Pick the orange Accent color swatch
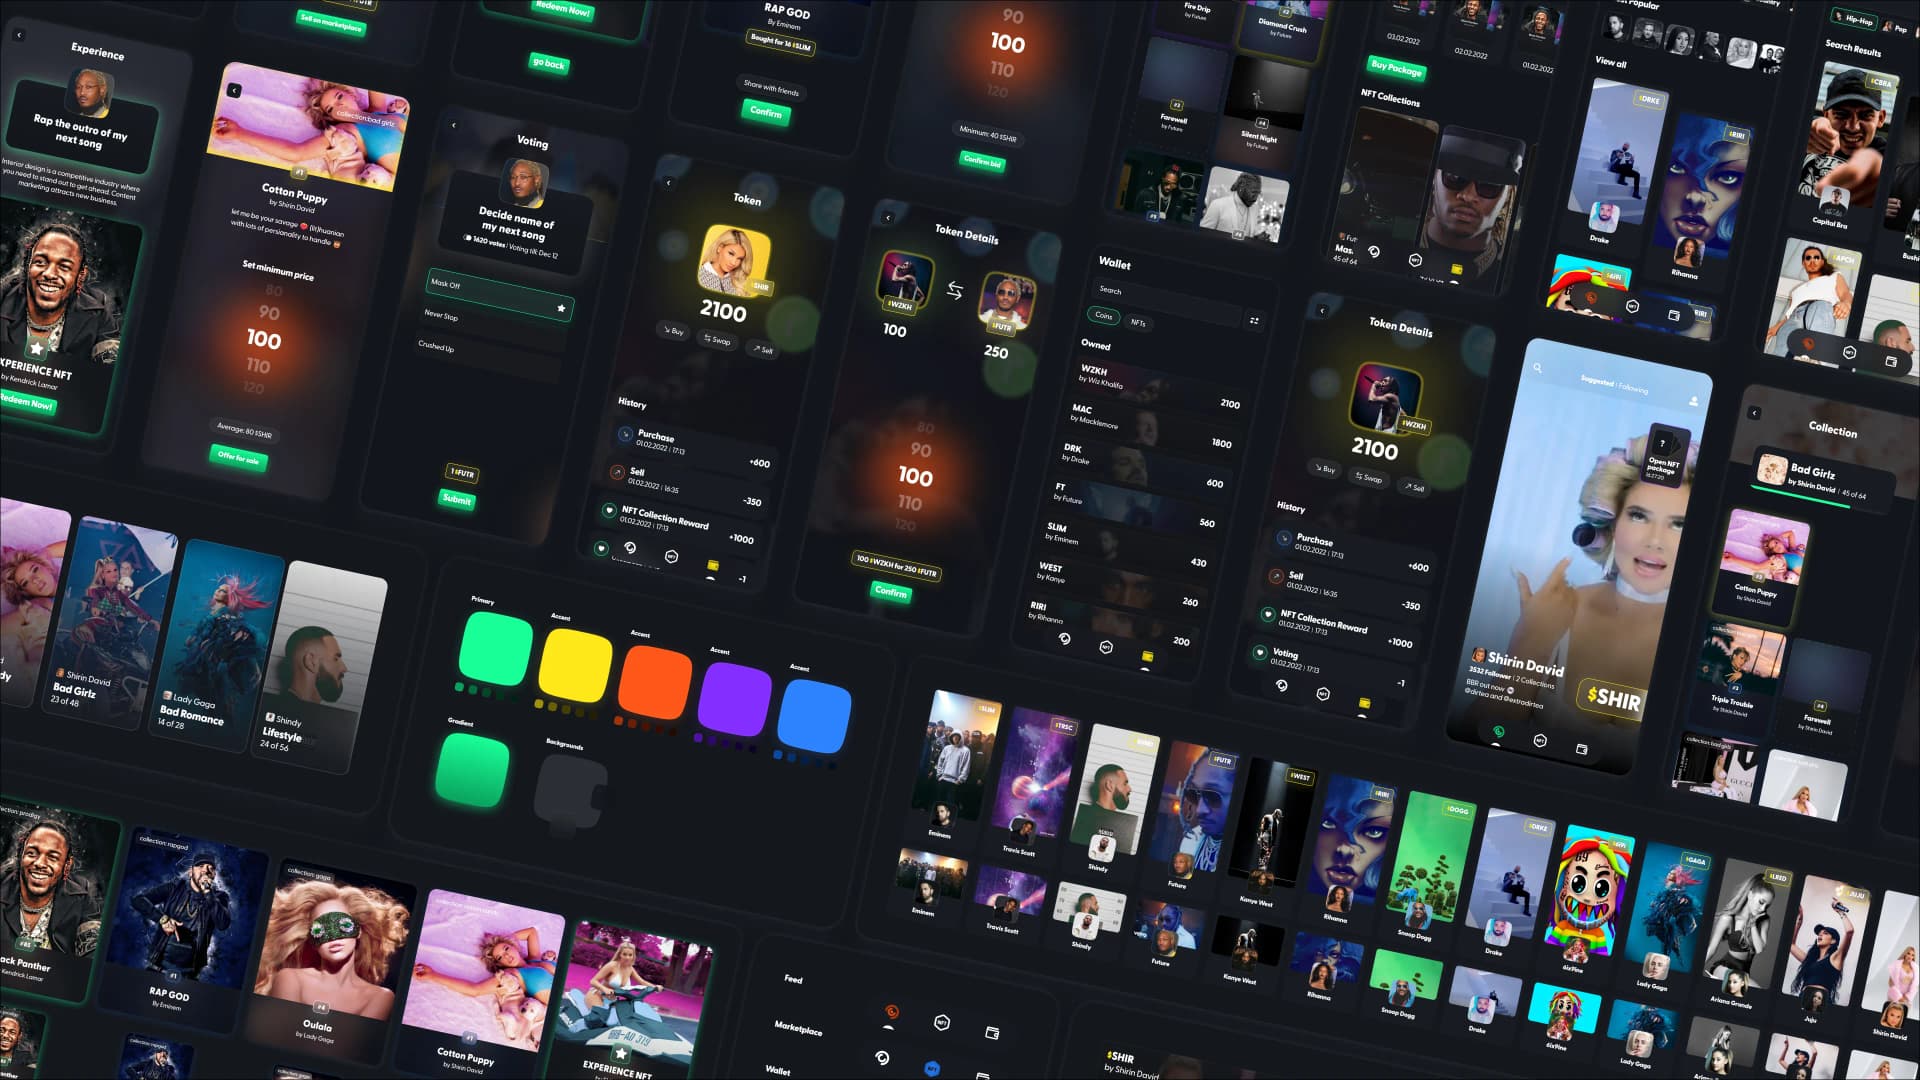Screen dimensions: 1920x1080 655,683
